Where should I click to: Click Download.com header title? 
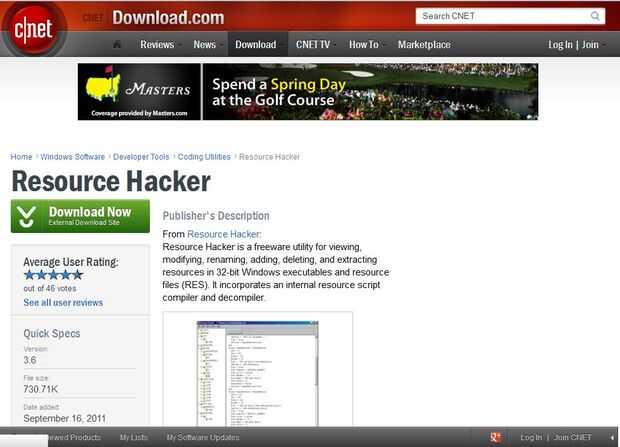click(x=168, y=18)
